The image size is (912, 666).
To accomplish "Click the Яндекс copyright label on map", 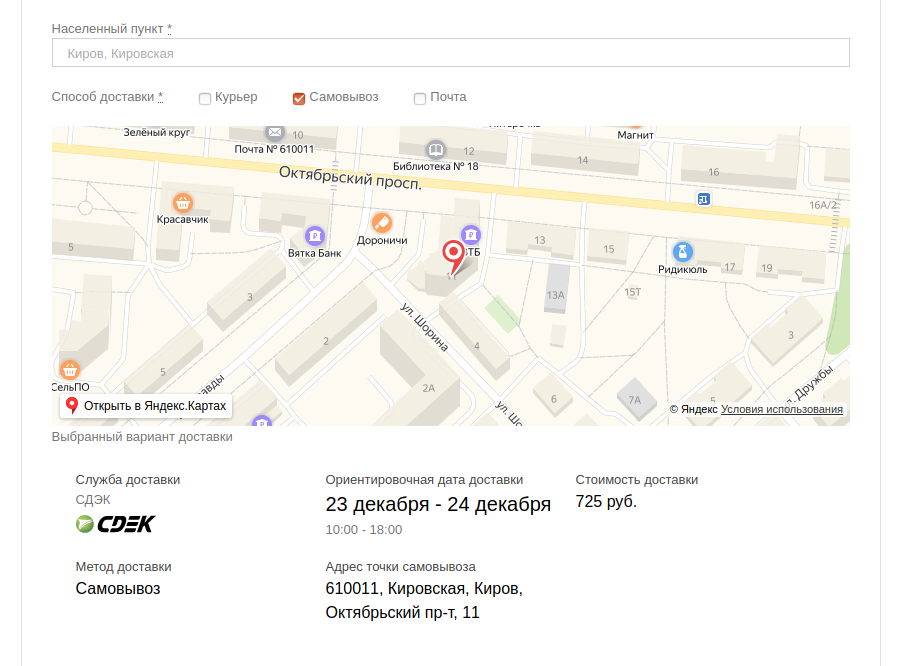I will pos(693,409).
